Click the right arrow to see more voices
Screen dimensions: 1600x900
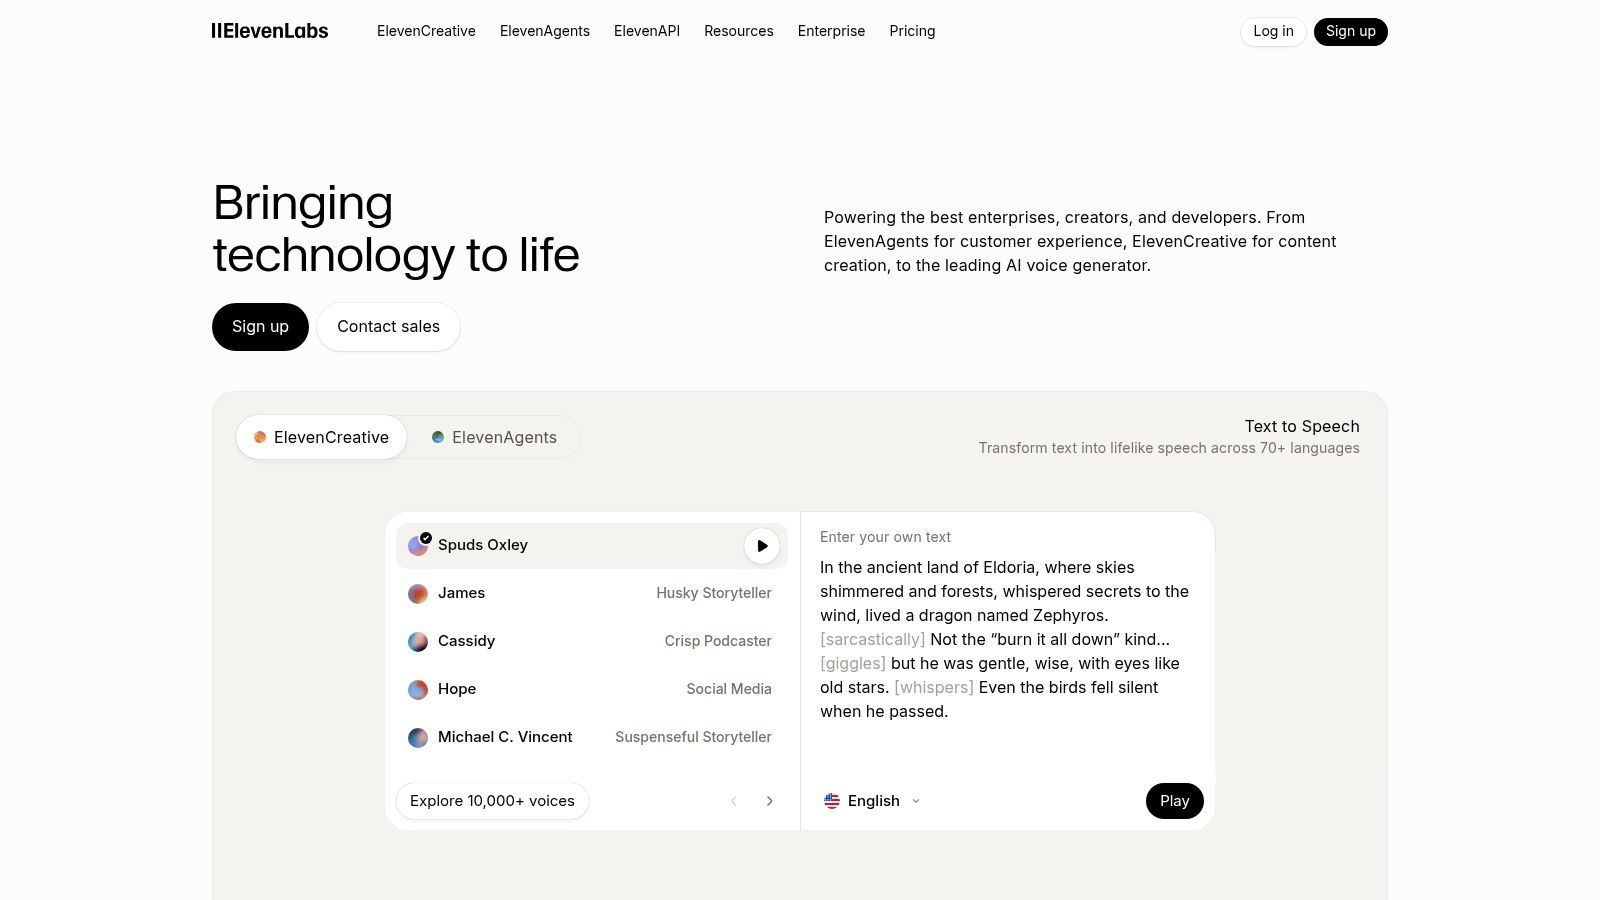point(769,800)
